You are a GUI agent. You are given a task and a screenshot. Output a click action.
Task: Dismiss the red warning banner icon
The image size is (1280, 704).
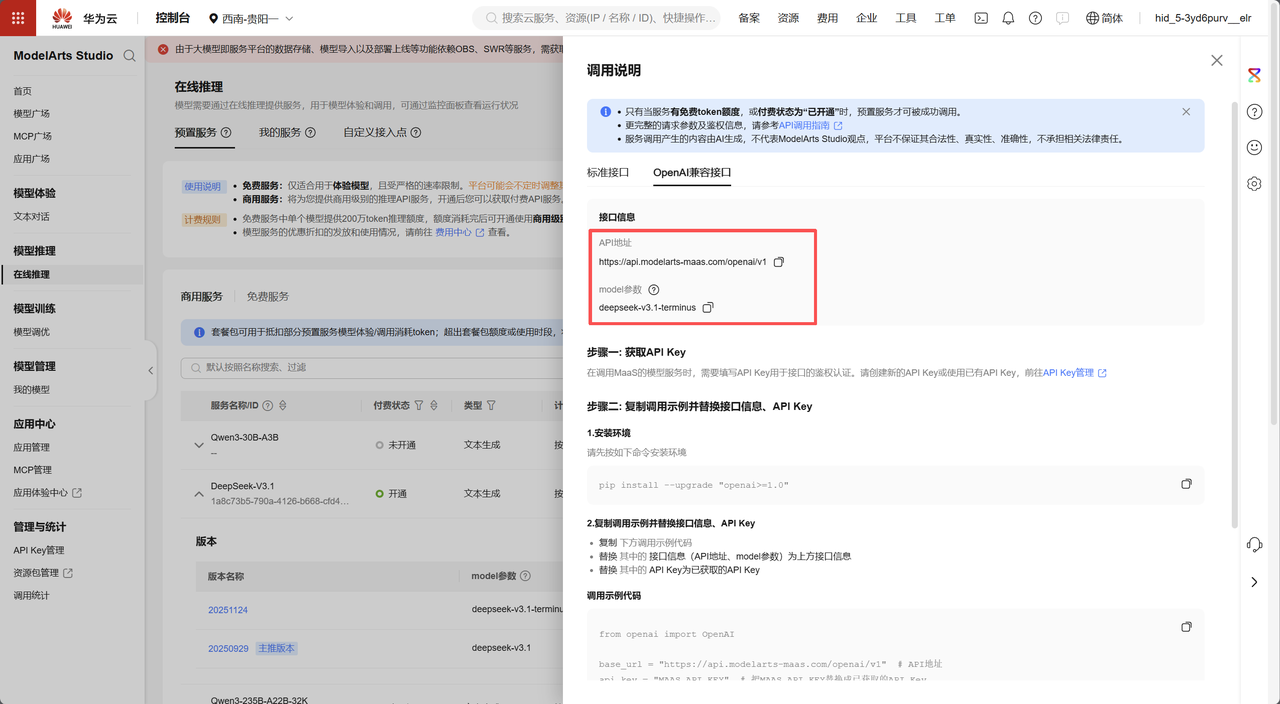click(163, 49)
